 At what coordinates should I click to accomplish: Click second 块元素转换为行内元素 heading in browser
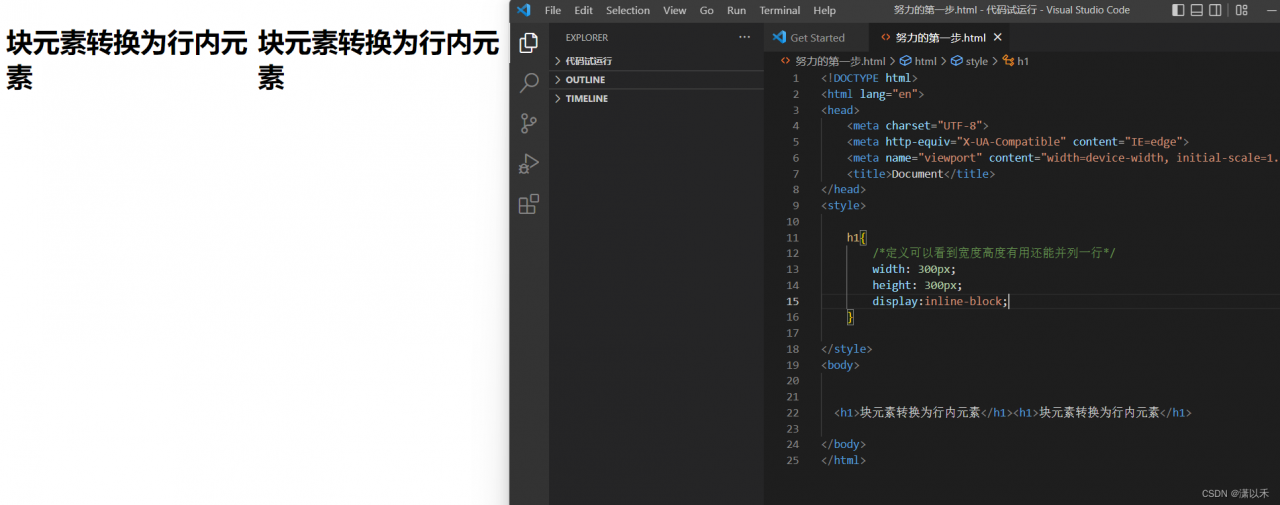378,60
